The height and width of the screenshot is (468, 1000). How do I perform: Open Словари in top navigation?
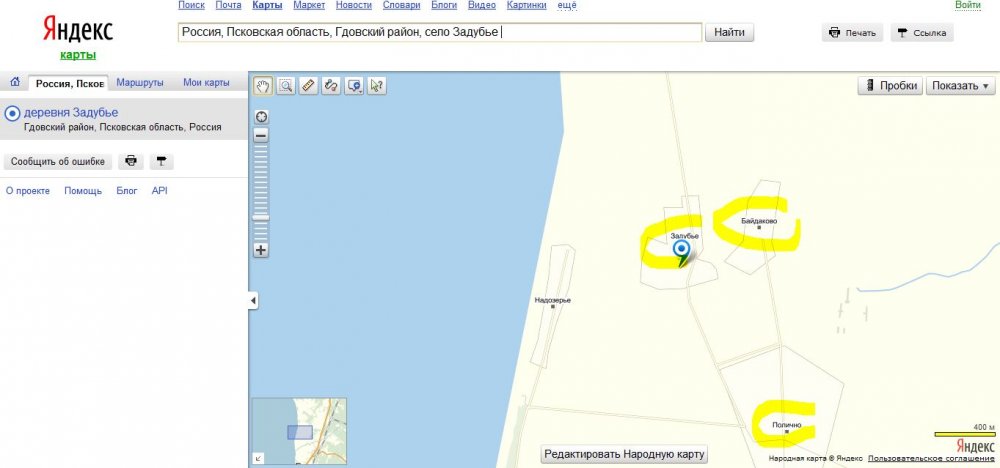pos(401,5)
